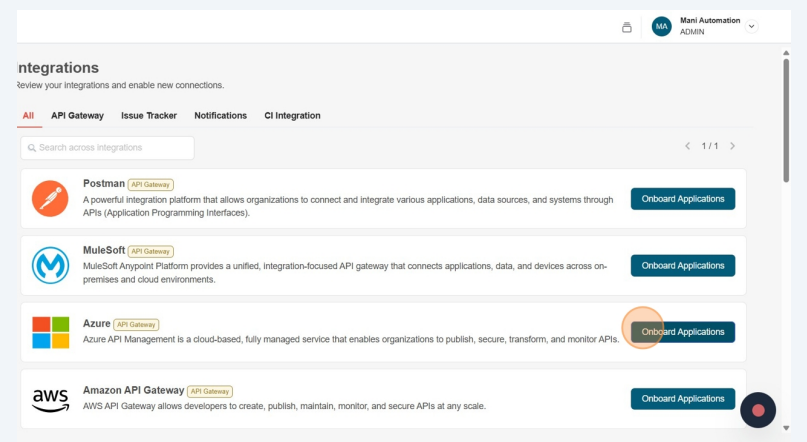
Task: Onboard applications for Amazon API Gateway
Action: pos(682,399)
